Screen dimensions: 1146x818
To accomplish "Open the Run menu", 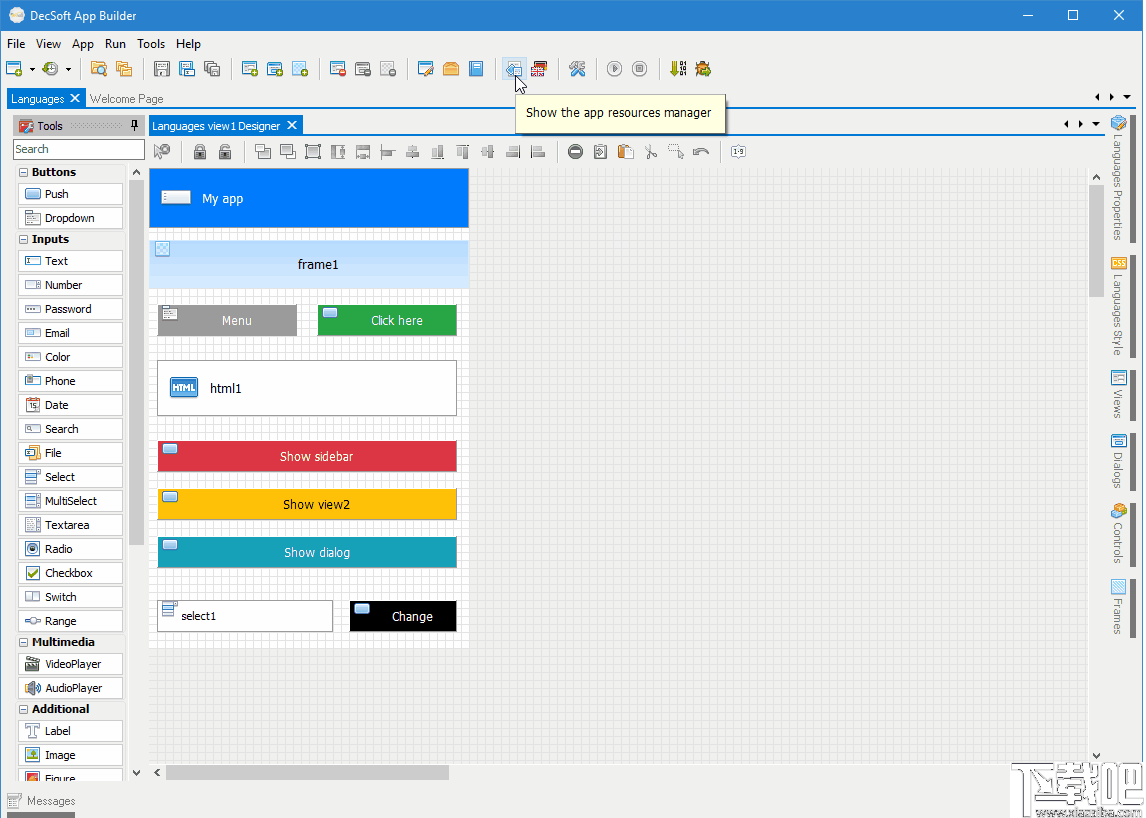I will (115, 44).
